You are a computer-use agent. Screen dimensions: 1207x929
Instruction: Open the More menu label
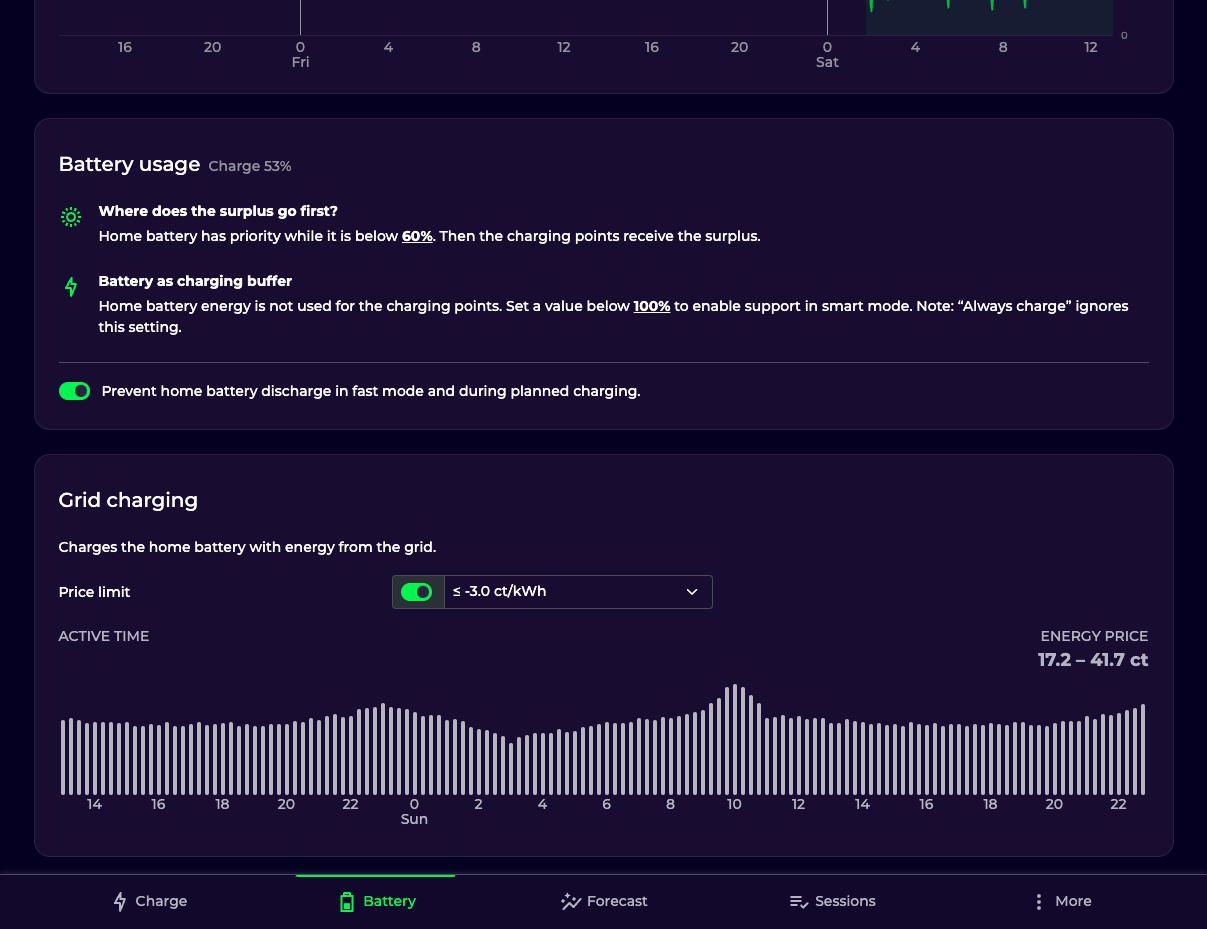pos(1073,901)
